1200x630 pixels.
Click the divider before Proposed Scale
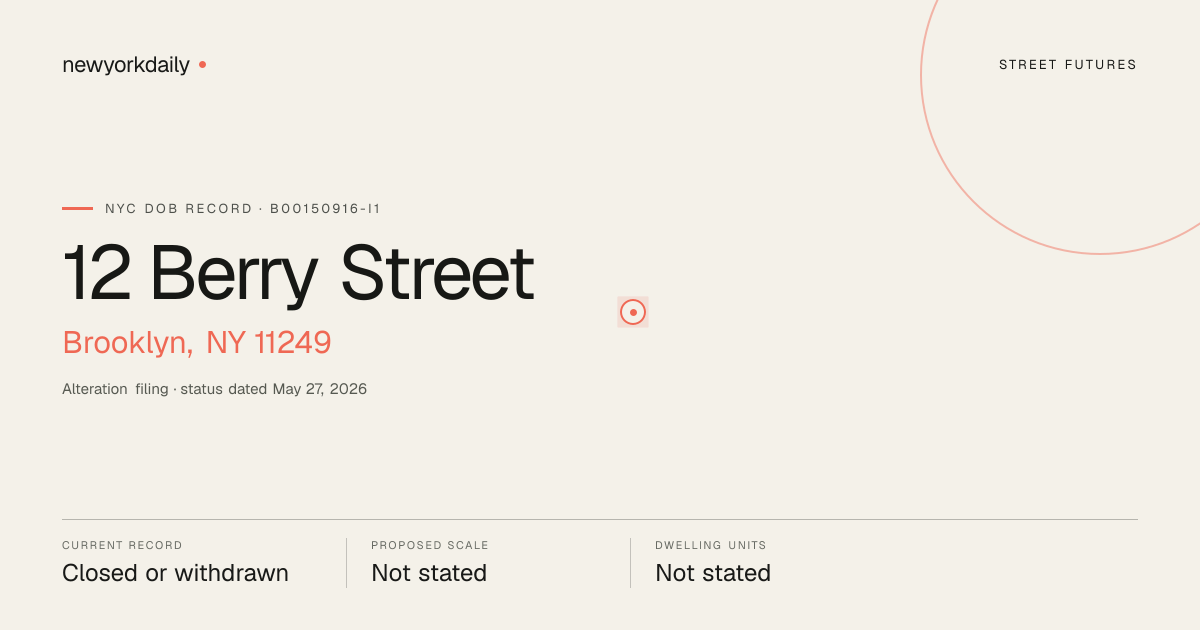tap(346, 563)
